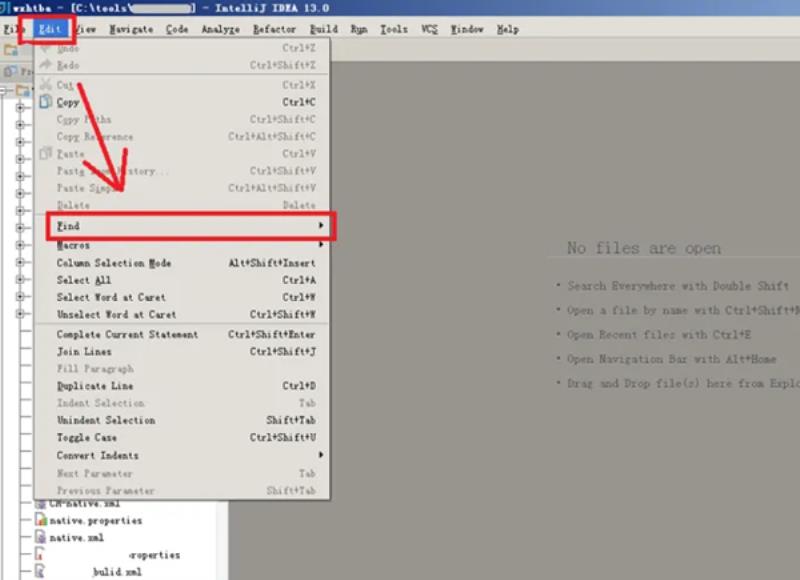
Task: Click IntelliJ IDEA app icon in title bar
Action: [3, 8]
